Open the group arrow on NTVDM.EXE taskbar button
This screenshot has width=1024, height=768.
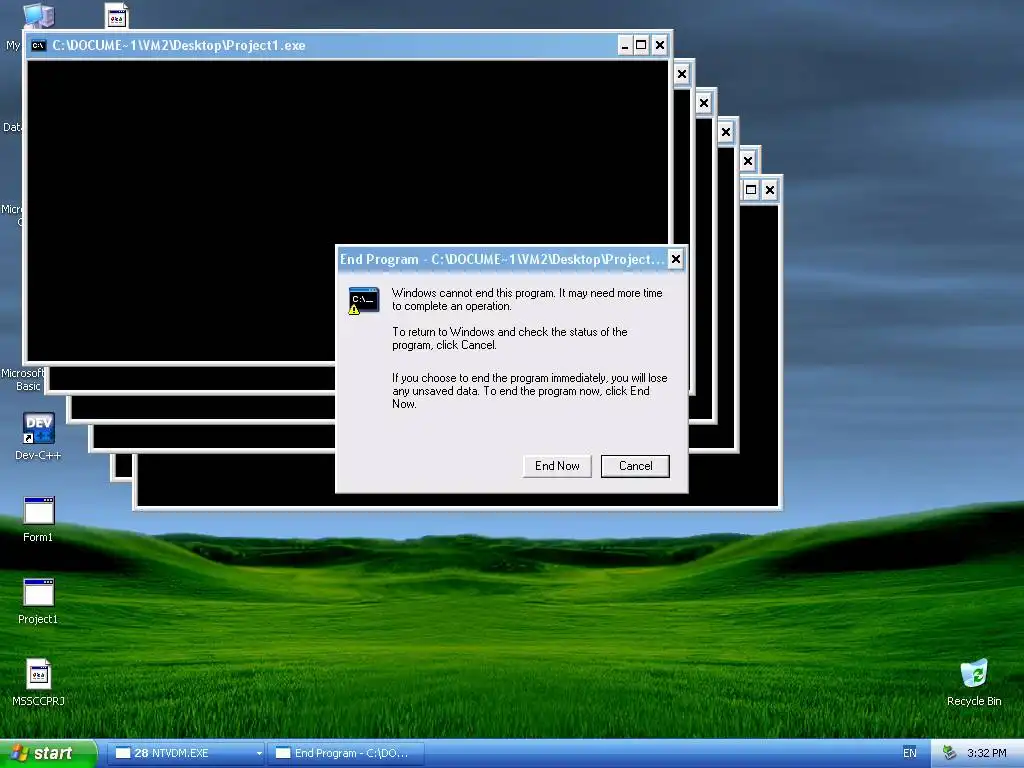click(x=259, y=754)
